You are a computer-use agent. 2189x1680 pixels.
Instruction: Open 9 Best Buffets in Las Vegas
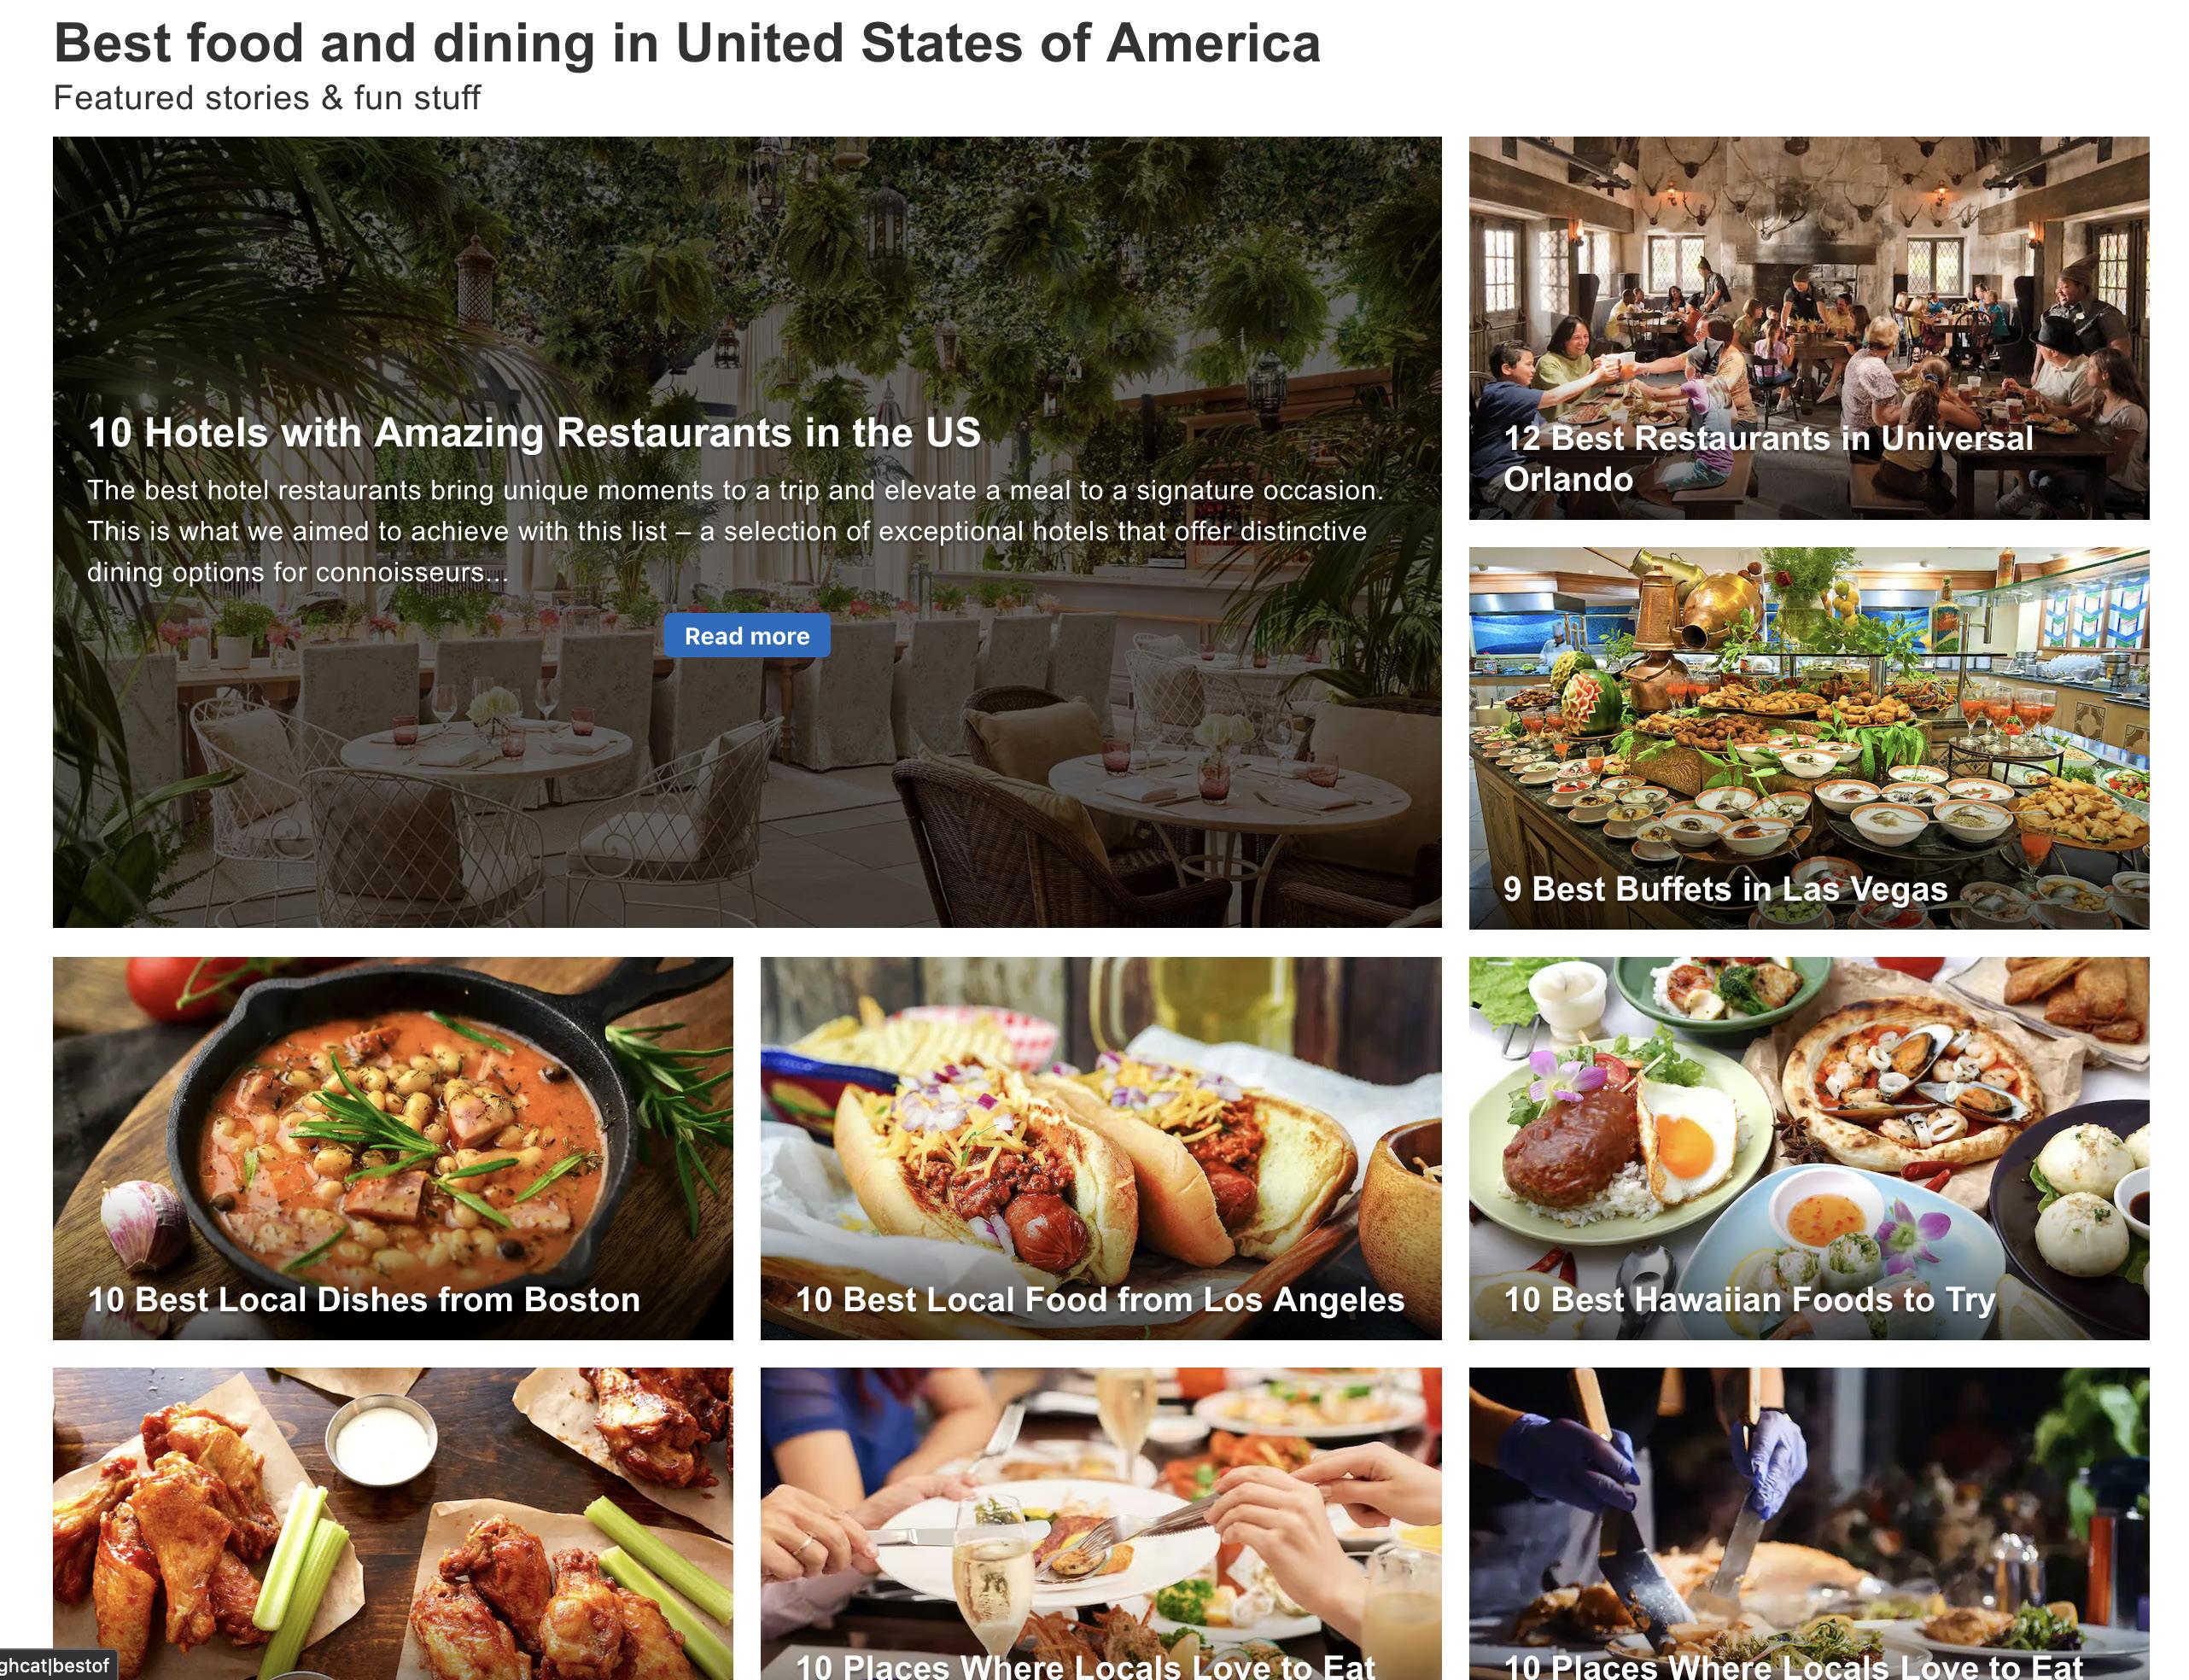(x=1725, y=889)
